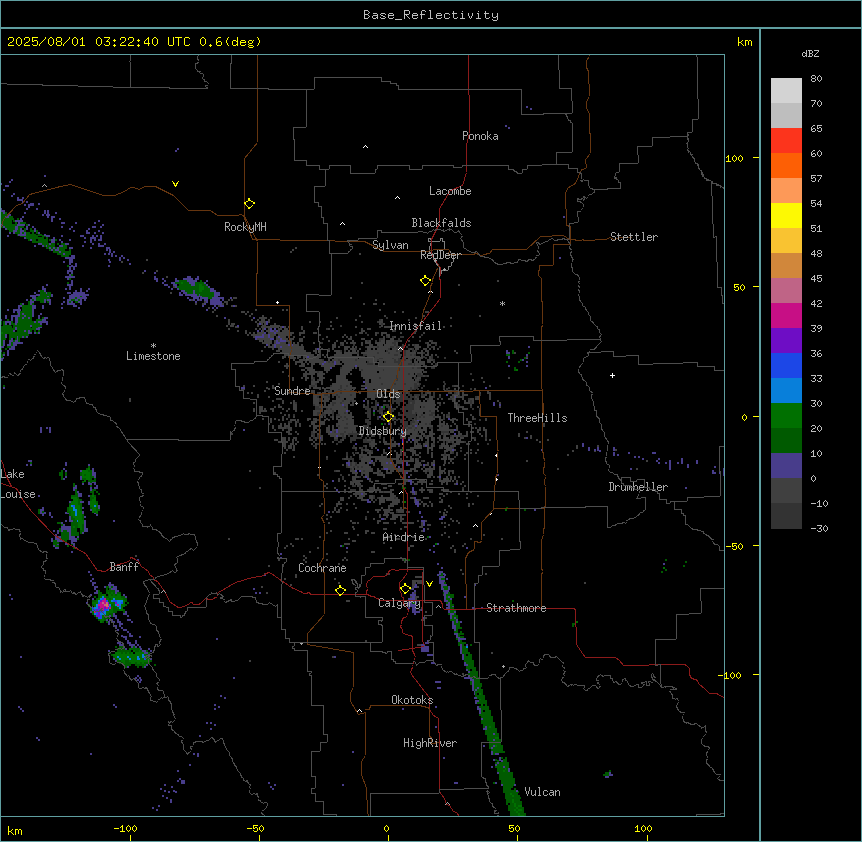Viewport: 862px width, 842px height.
Task: Click the Strathmore label
Action: coord(516,608)
